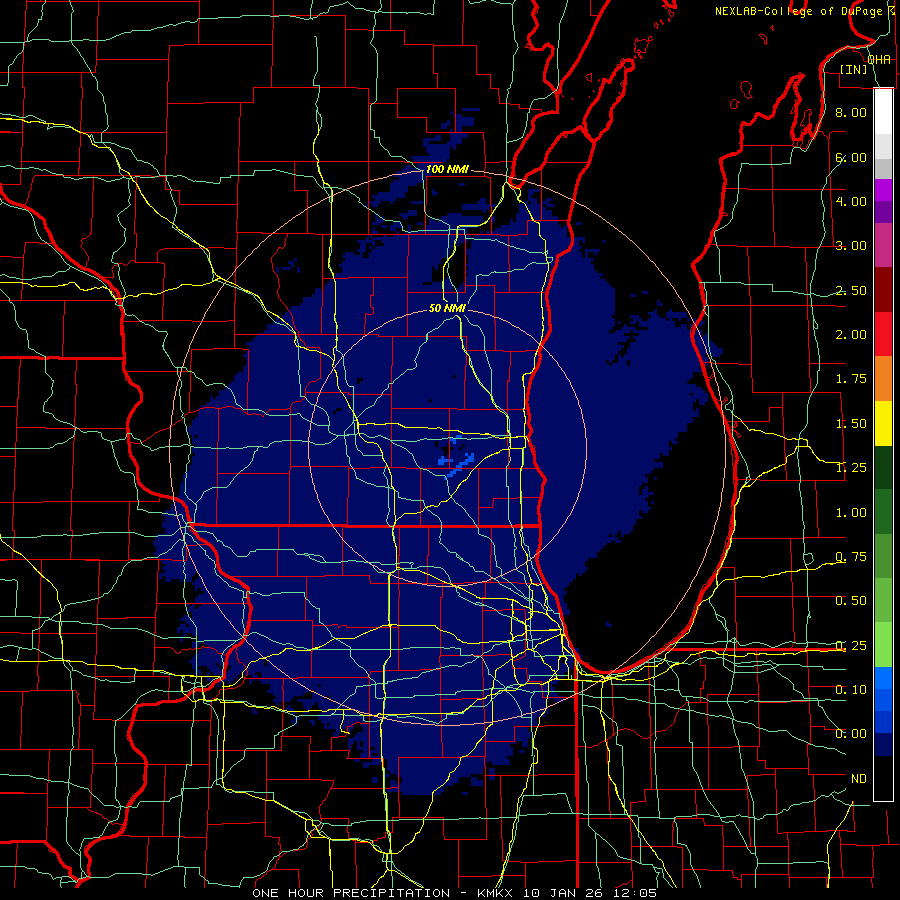Click the ONE HOUR PRECIPITATION title text
The height and width of the screenshot is (900, 900).
[x=351, y=893]
